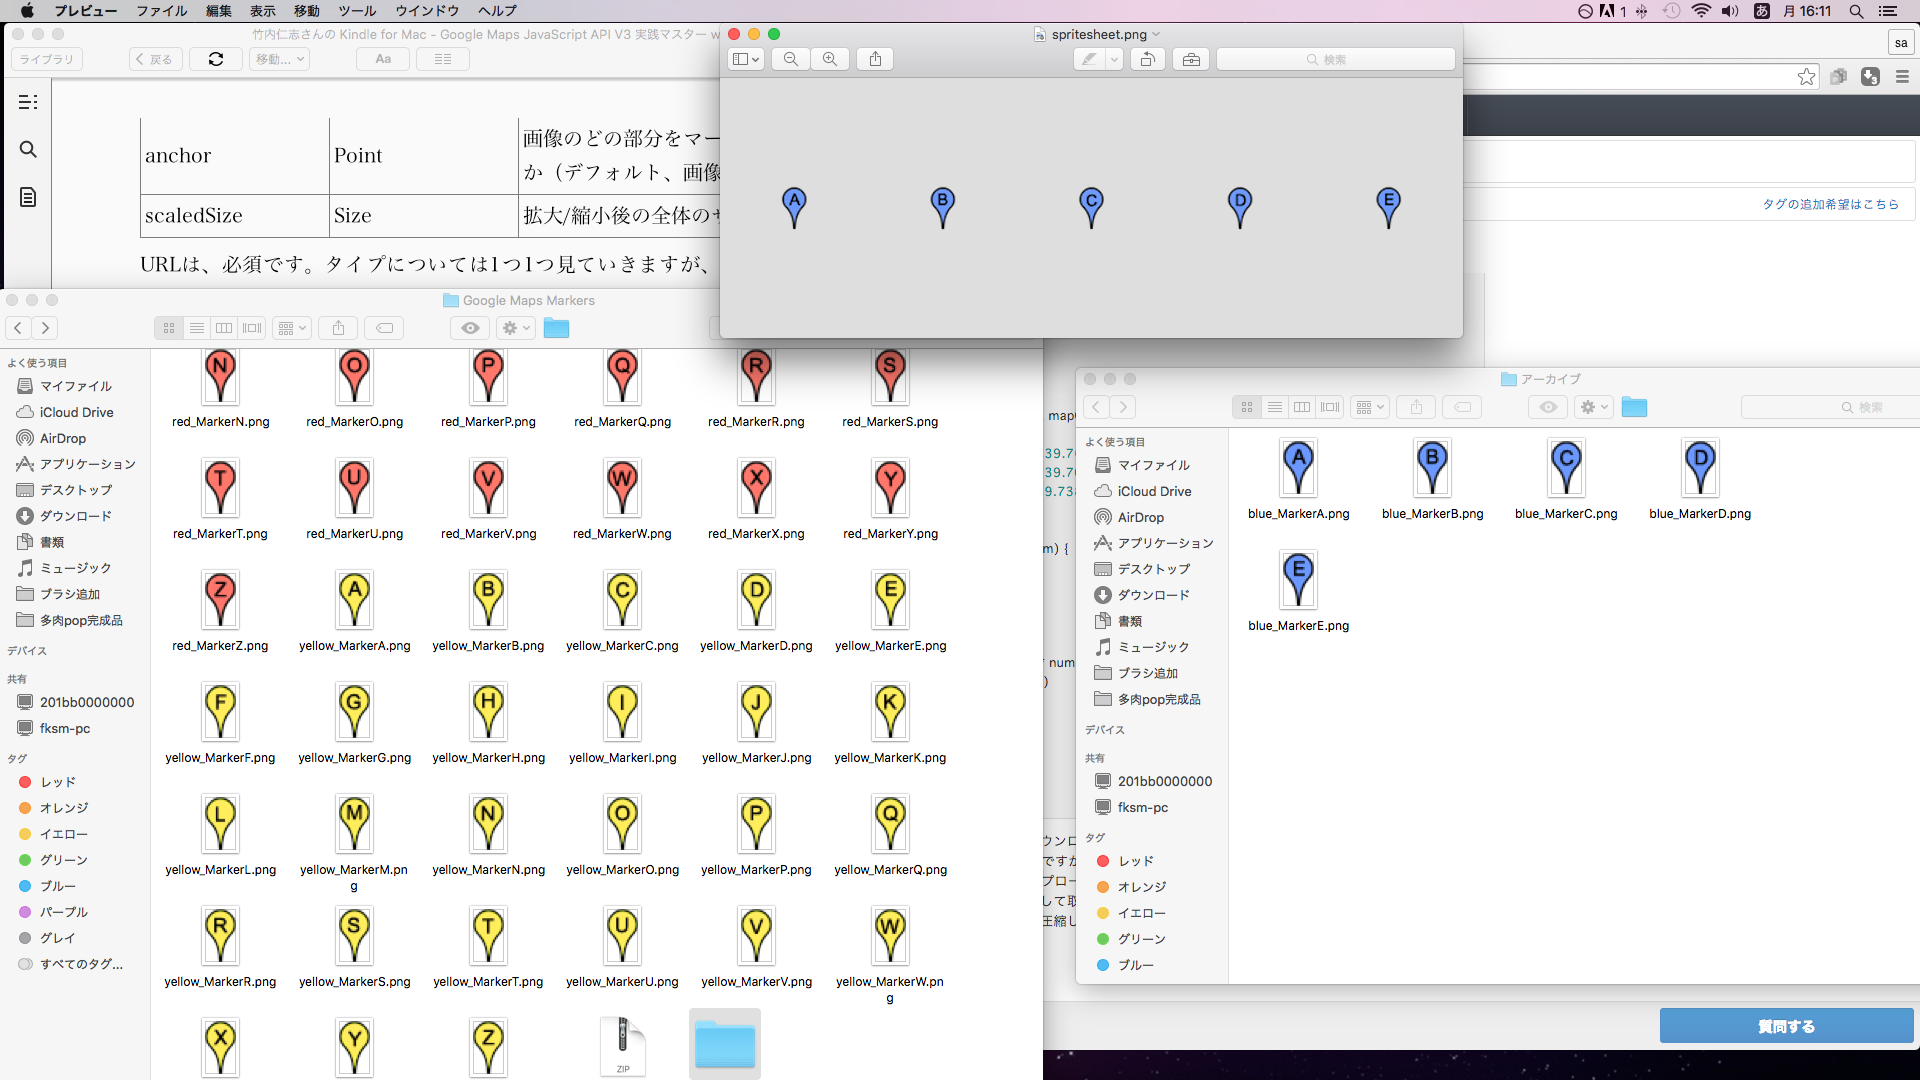
Task: Select the レッド tag in left Finder sidebar
Action: tap(57, 782)
